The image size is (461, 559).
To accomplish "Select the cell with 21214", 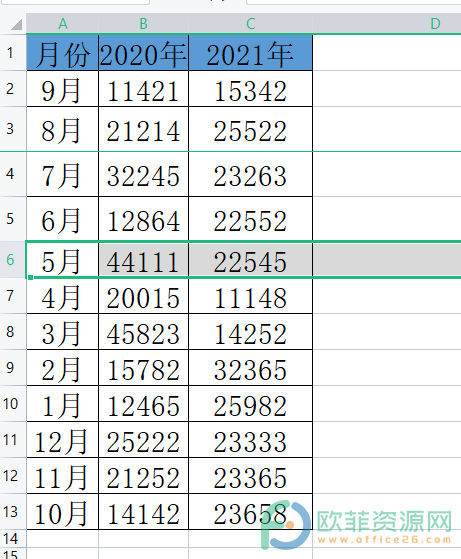I will [143, 129].
